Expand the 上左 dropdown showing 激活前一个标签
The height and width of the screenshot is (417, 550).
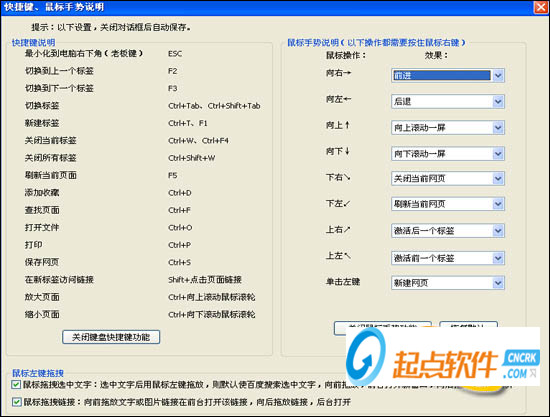point(448,258)
